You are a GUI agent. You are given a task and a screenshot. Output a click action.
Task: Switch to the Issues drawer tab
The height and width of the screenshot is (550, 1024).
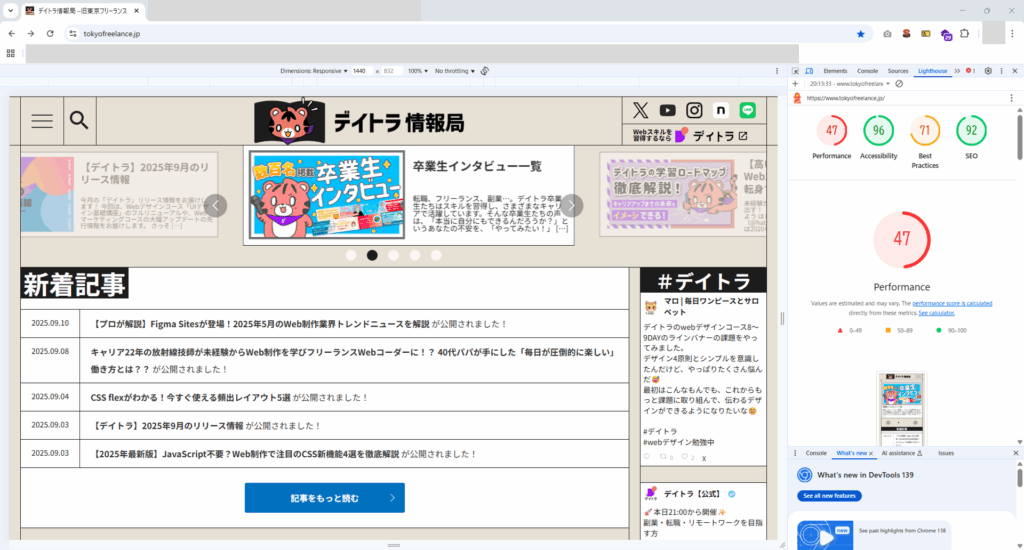[x=945, y=453]
